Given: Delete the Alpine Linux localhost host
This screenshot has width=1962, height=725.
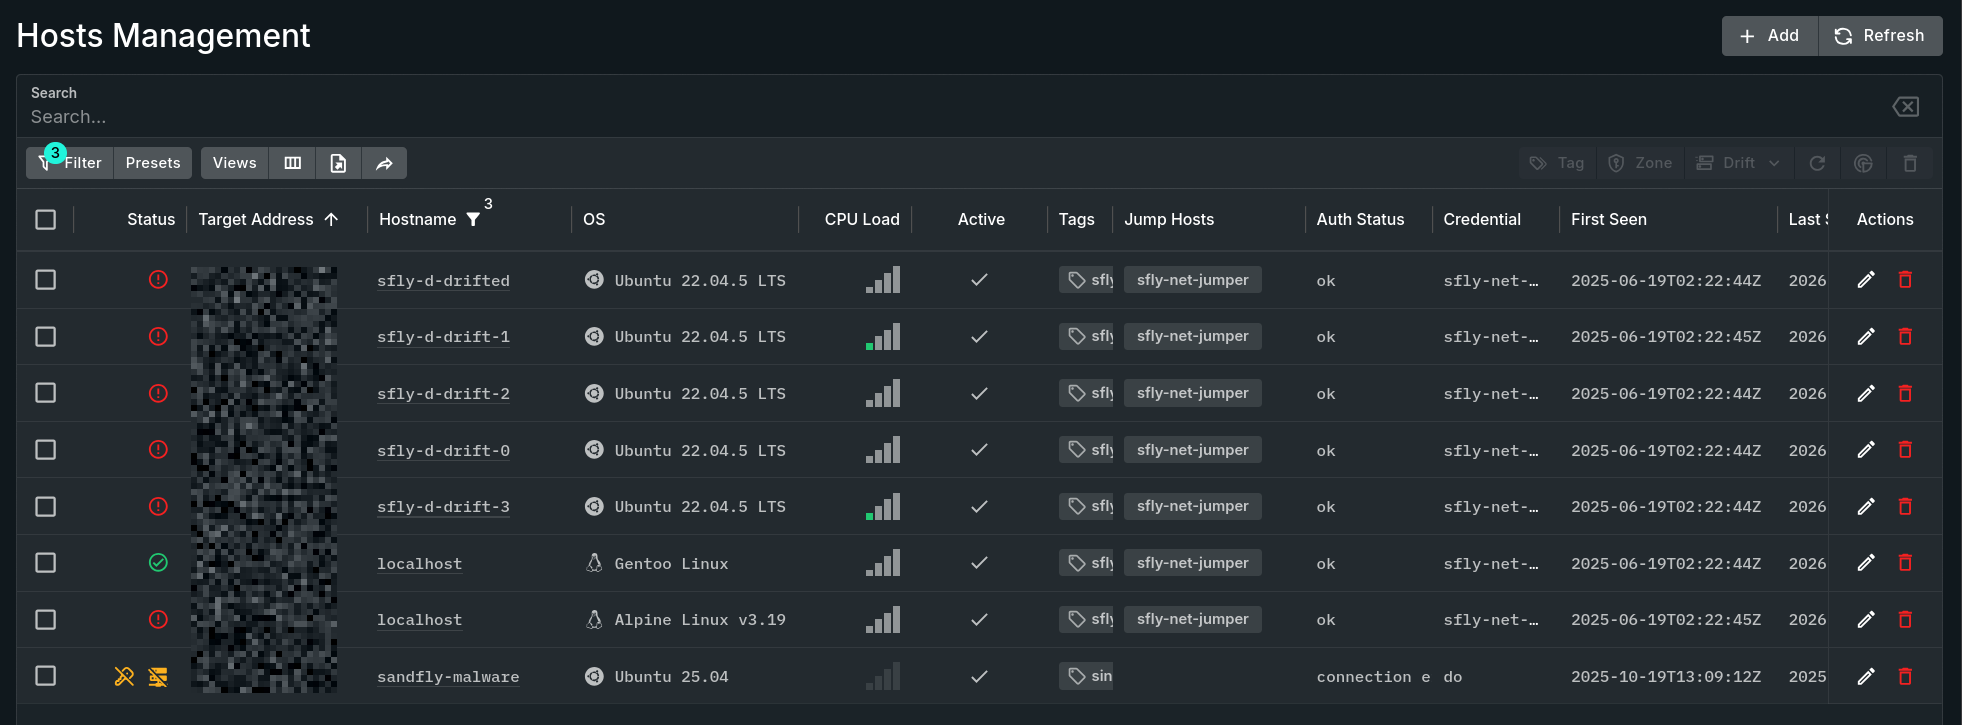Looking at the screenshot, I should pyautogui.click(x=1905, y=620).
